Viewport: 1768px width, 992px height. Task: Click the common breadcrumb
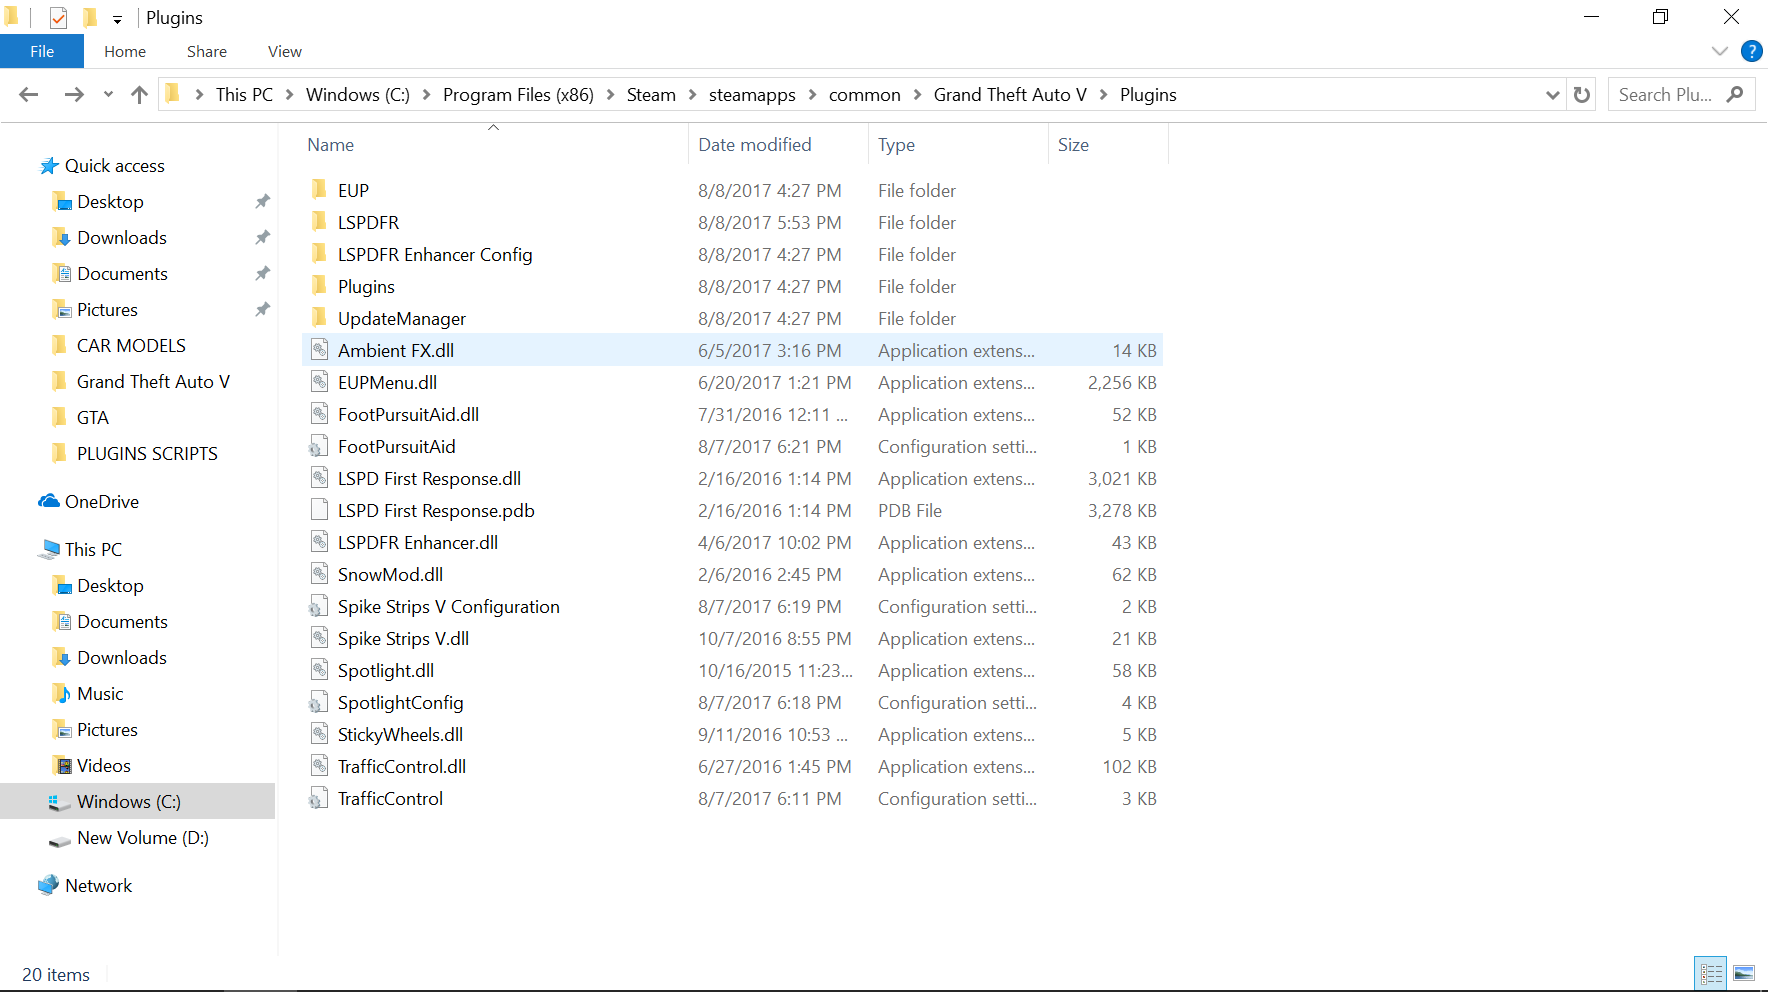[x=865, y=95]
